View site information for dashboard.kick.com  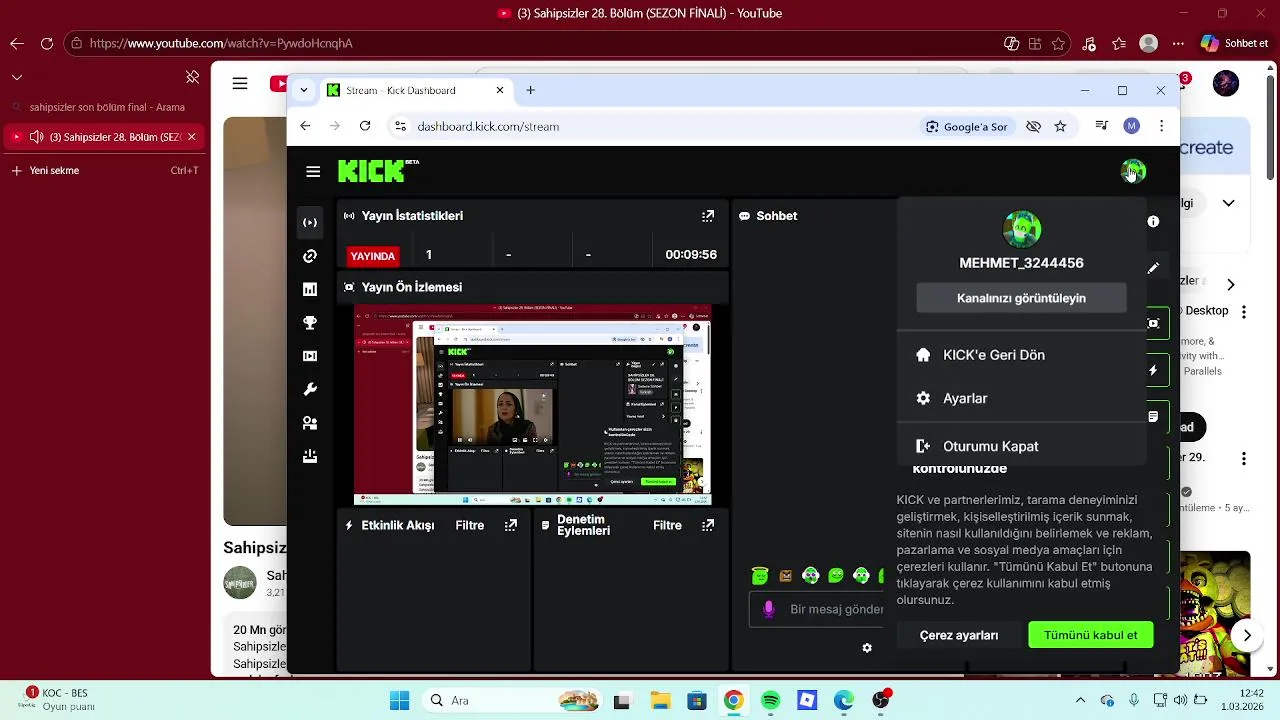400,127
